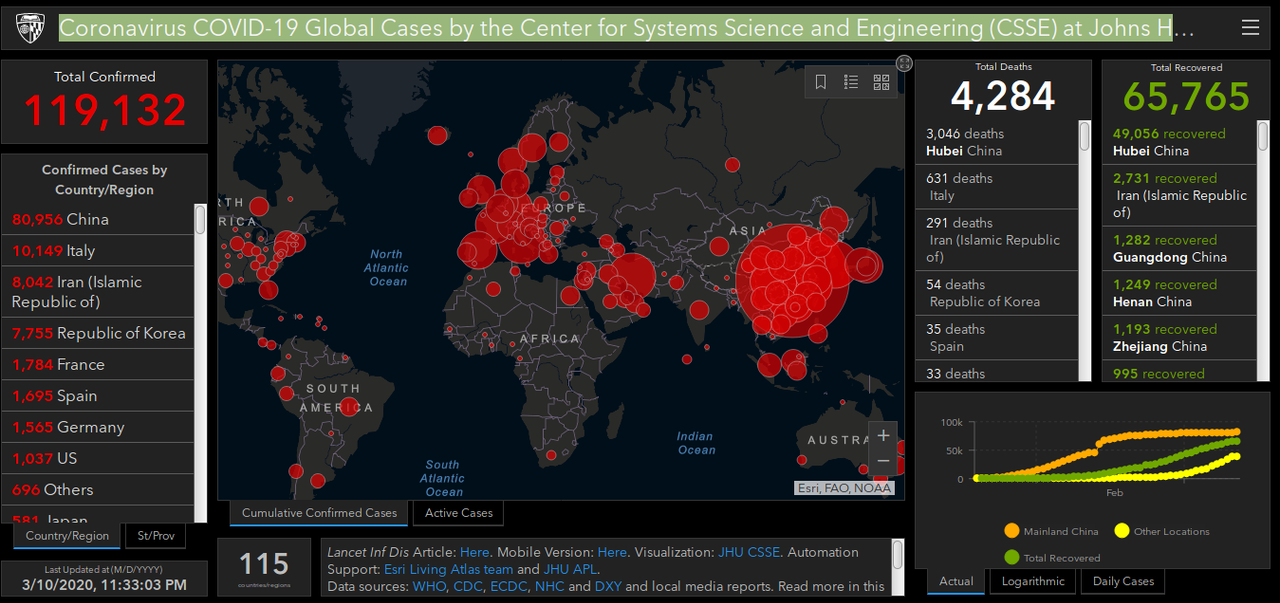Screen dimensions: 1280x603
Task: Select the St/Prov tab
Action: tap(155, 536)
